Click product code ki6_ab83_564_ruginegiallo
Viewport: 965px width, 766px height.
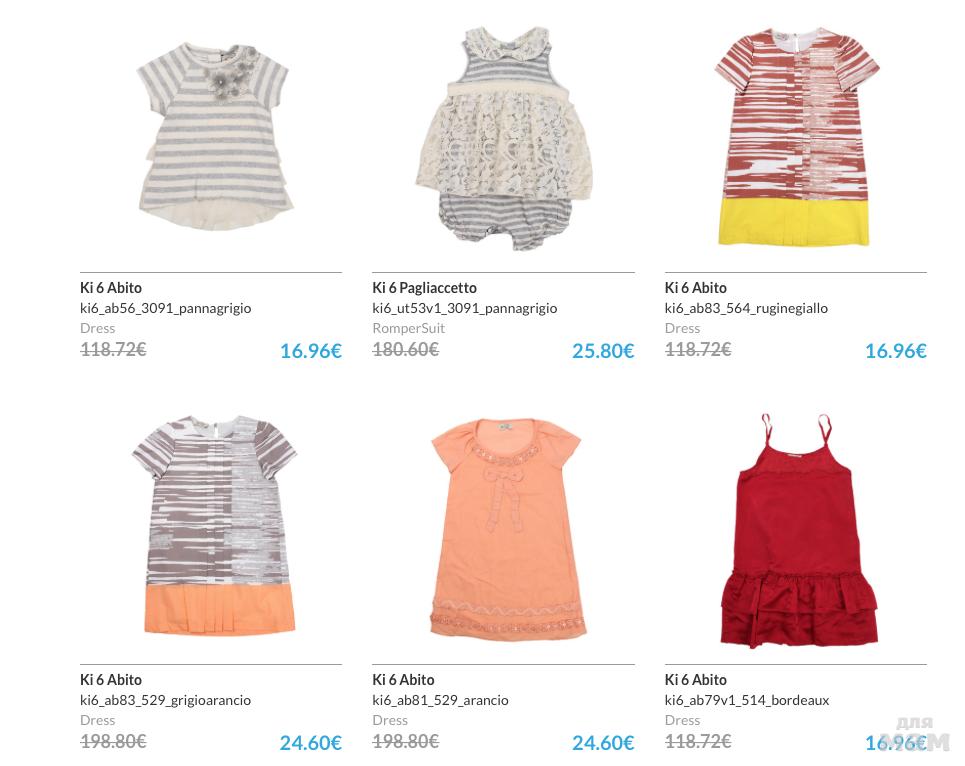pos(746,308)
